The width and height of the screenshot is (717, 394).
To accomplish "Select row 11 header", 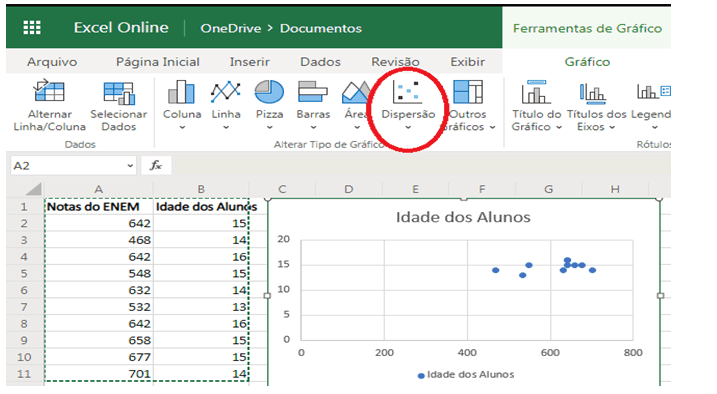I will click(24, 374).
